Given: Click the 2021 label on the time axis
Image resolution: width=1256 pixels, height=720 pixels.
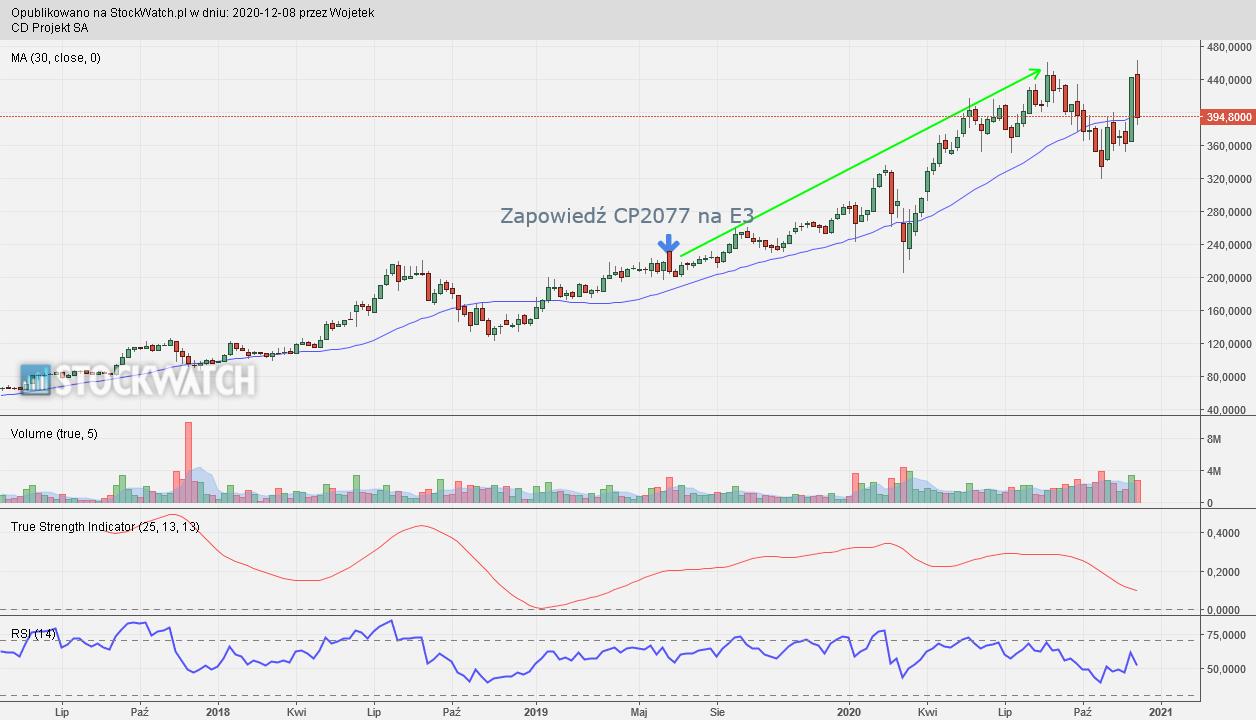Looking at the screenshot, I should coord(1160,712).
